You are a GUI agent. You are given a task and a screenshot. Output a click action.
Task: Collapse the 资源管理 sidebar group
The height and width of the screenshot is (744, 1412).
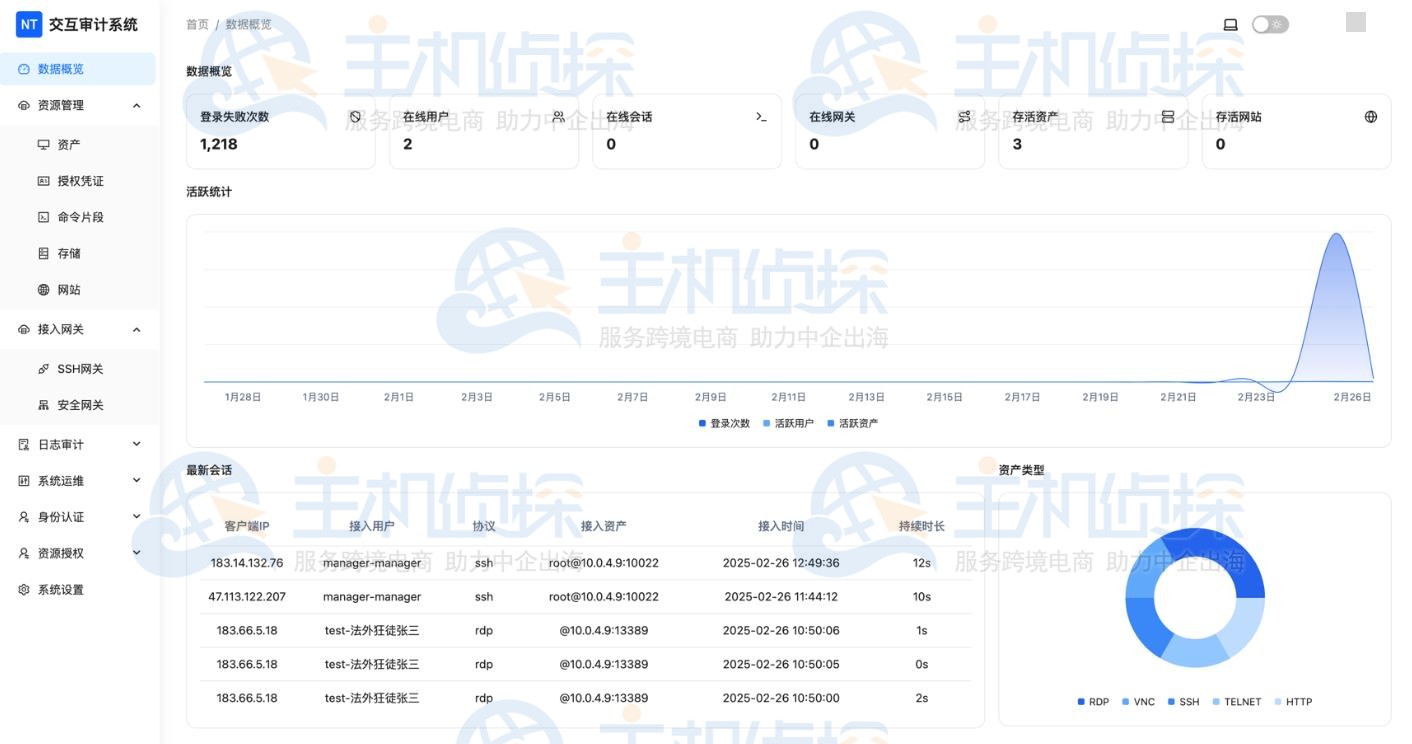(78, 105)
